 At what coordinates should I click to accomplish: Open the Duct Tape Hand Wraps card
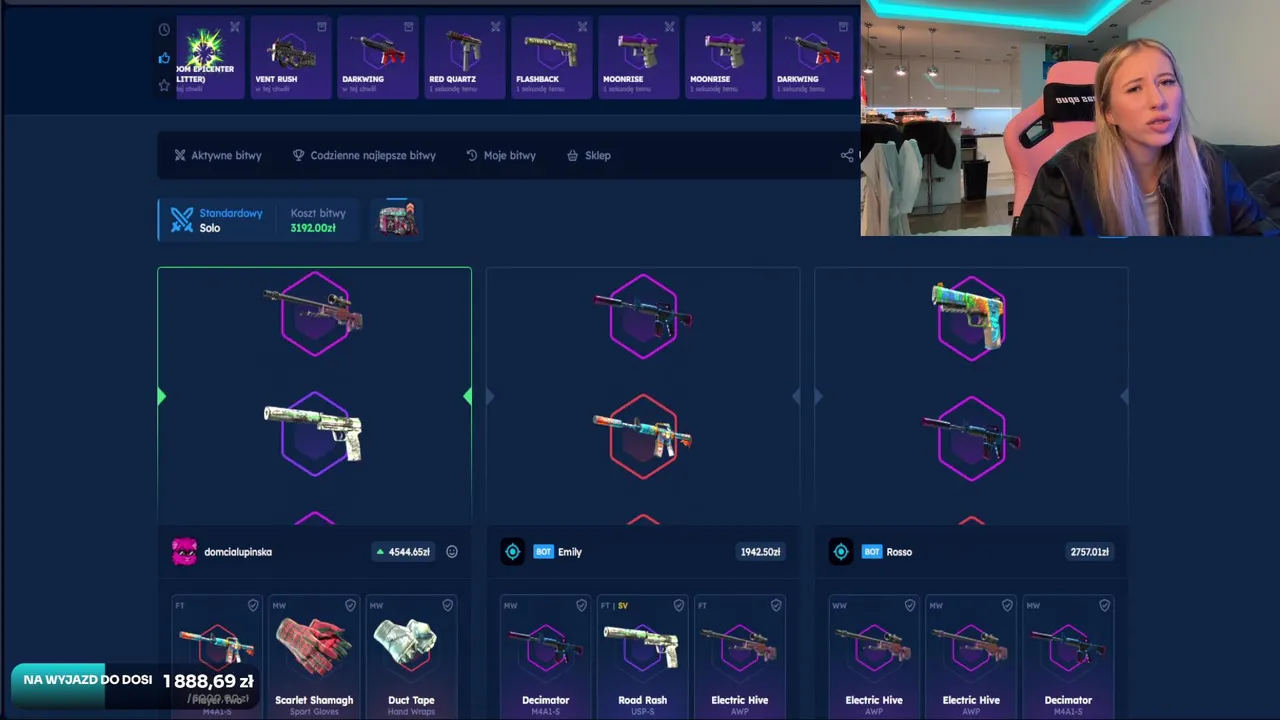pos(411,657)
